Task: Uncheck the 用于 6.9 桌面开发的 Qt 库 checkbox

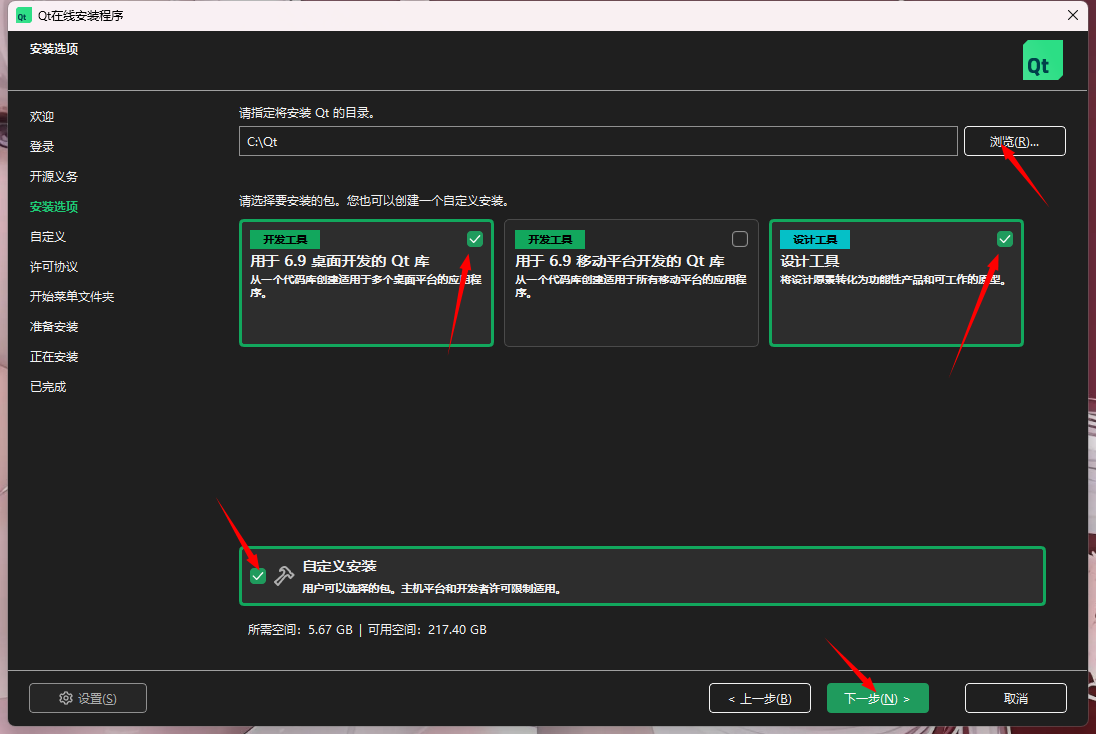Action: coord(475,239)
